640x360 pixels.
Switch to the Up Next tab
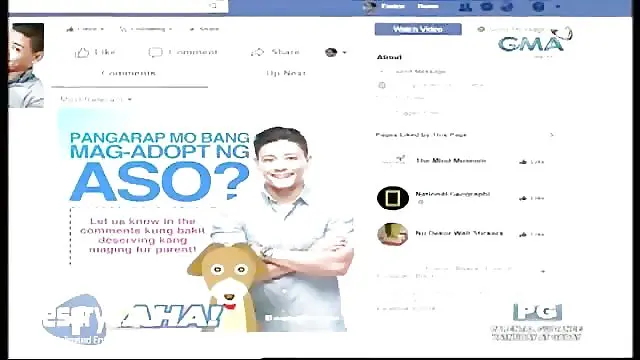tap(286, 73)
